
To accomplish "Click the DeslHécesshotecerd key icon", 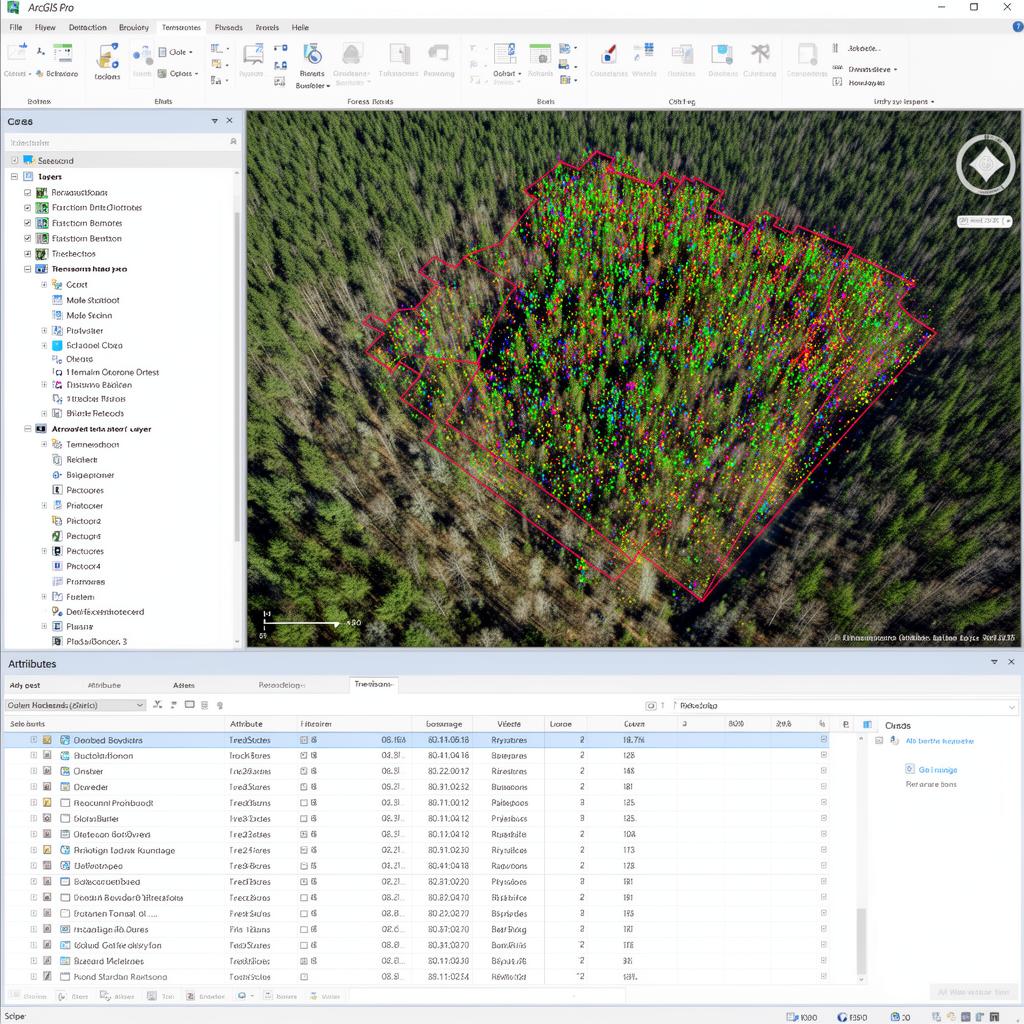I will pos(57,612).
